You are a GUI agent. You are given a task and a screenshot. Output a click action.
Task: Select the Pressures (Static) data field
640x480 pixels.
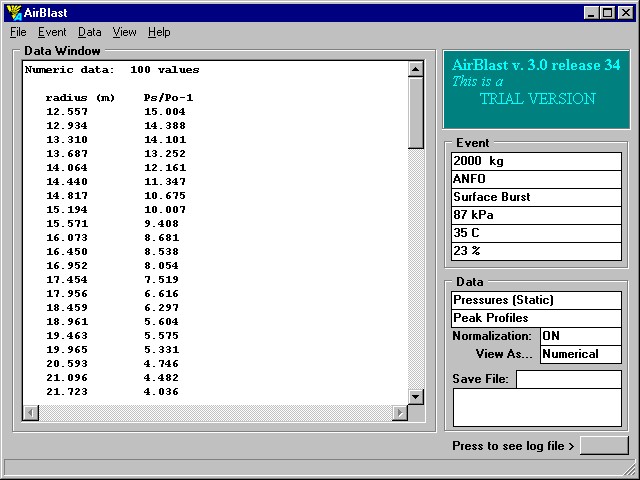click(x=536, y=300)
